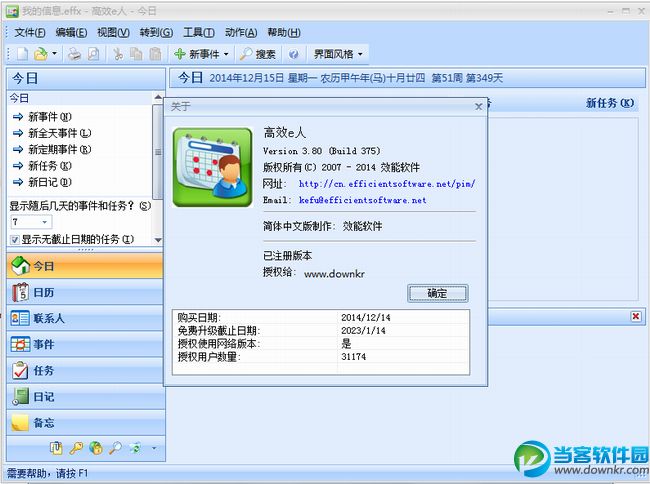Viewport: 650px width, 484px height.
Task: Click the copy icon in toolbar
Action: pos(136,54)
